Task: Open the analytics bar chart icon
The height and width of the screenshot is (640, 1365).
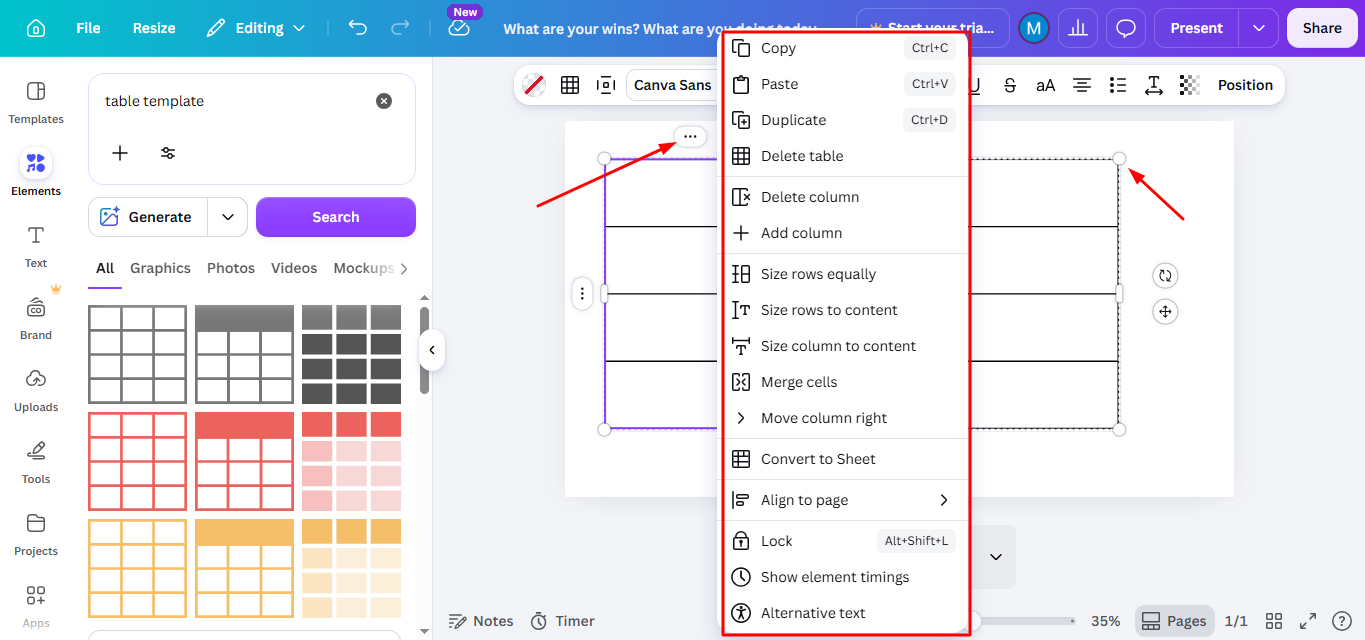Action: 1078,28
